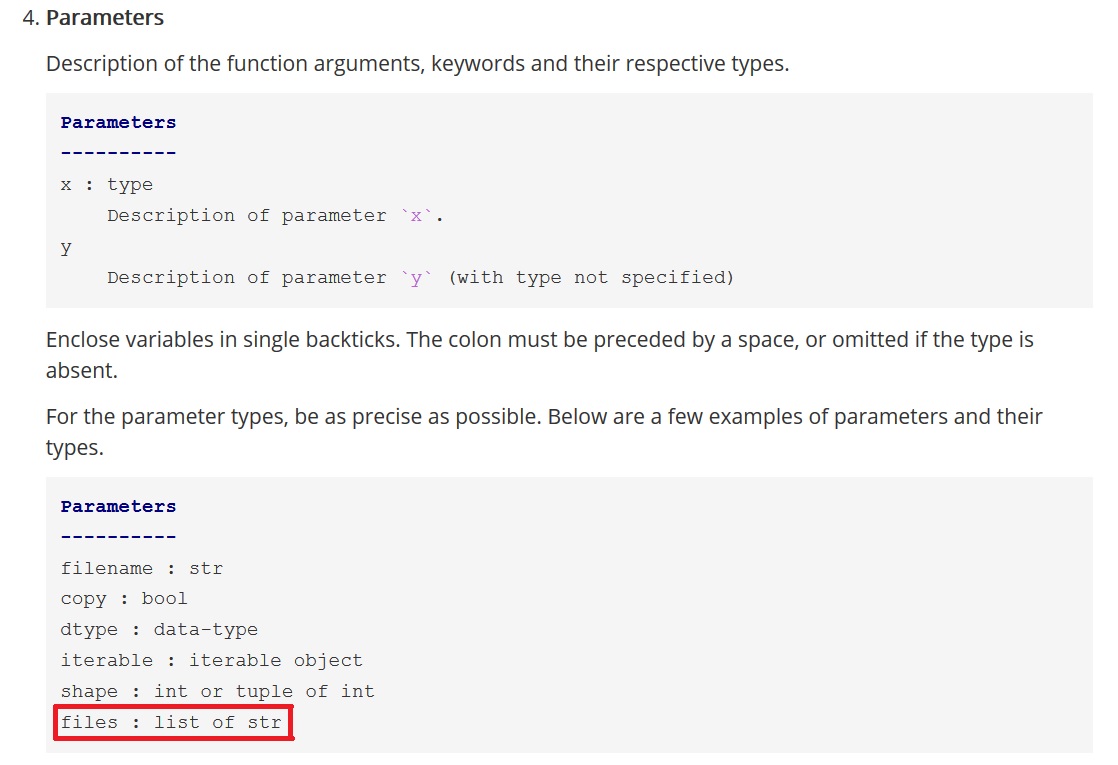
Task: Click the red-highlighted "files : list of str" line
Action: tap(171, 722)
